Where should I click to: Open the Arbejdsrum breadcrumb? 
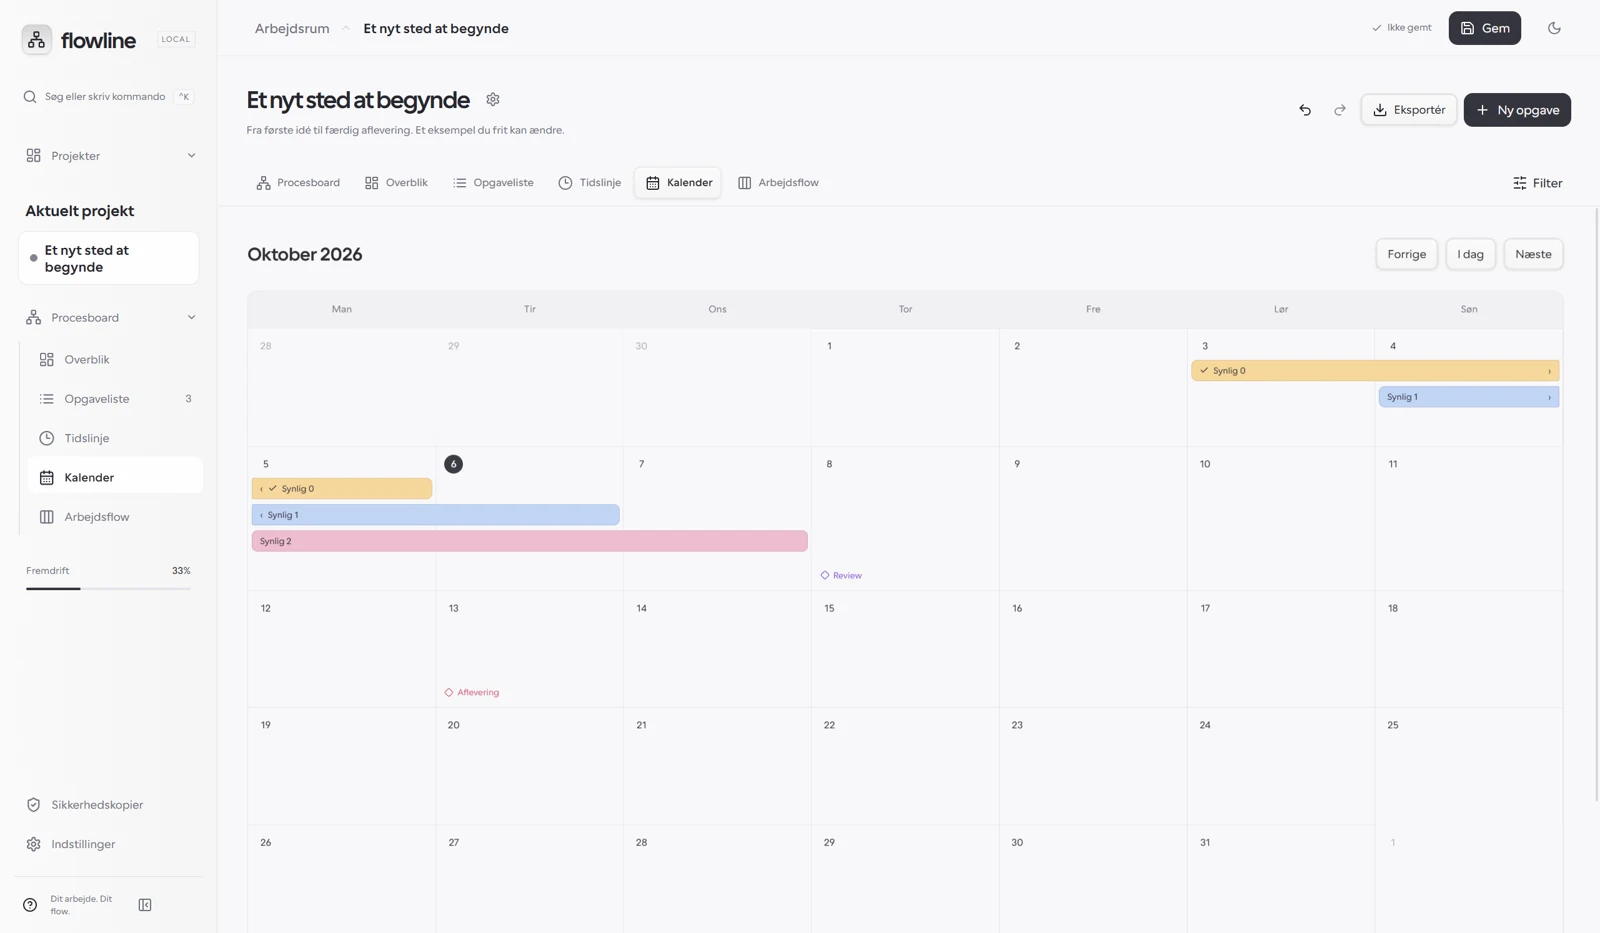pos(292,28)
